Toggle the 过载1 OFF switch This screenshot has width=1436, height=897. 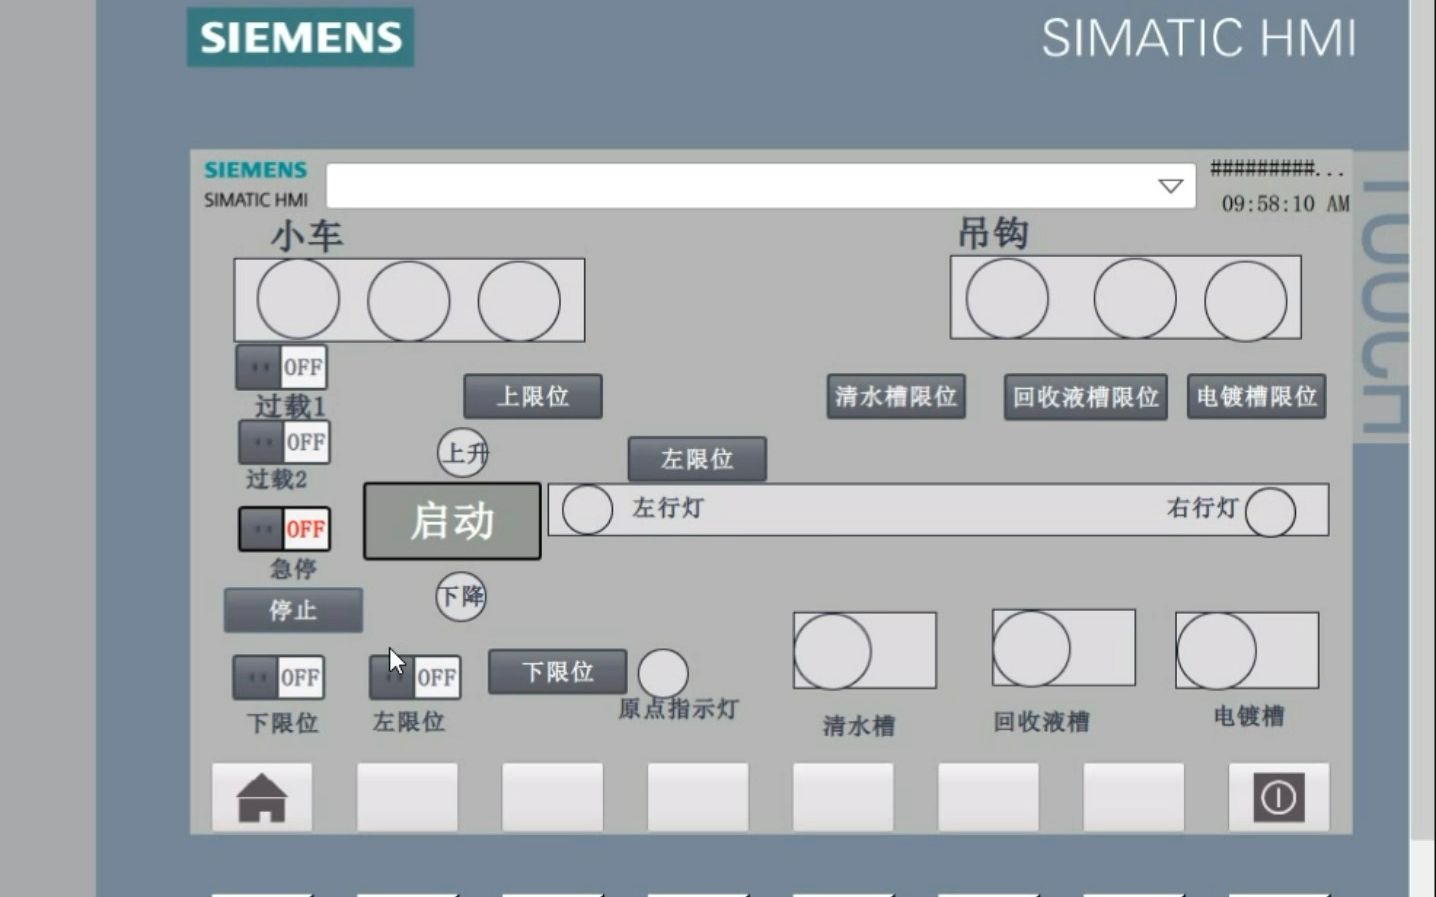[281, 367]
